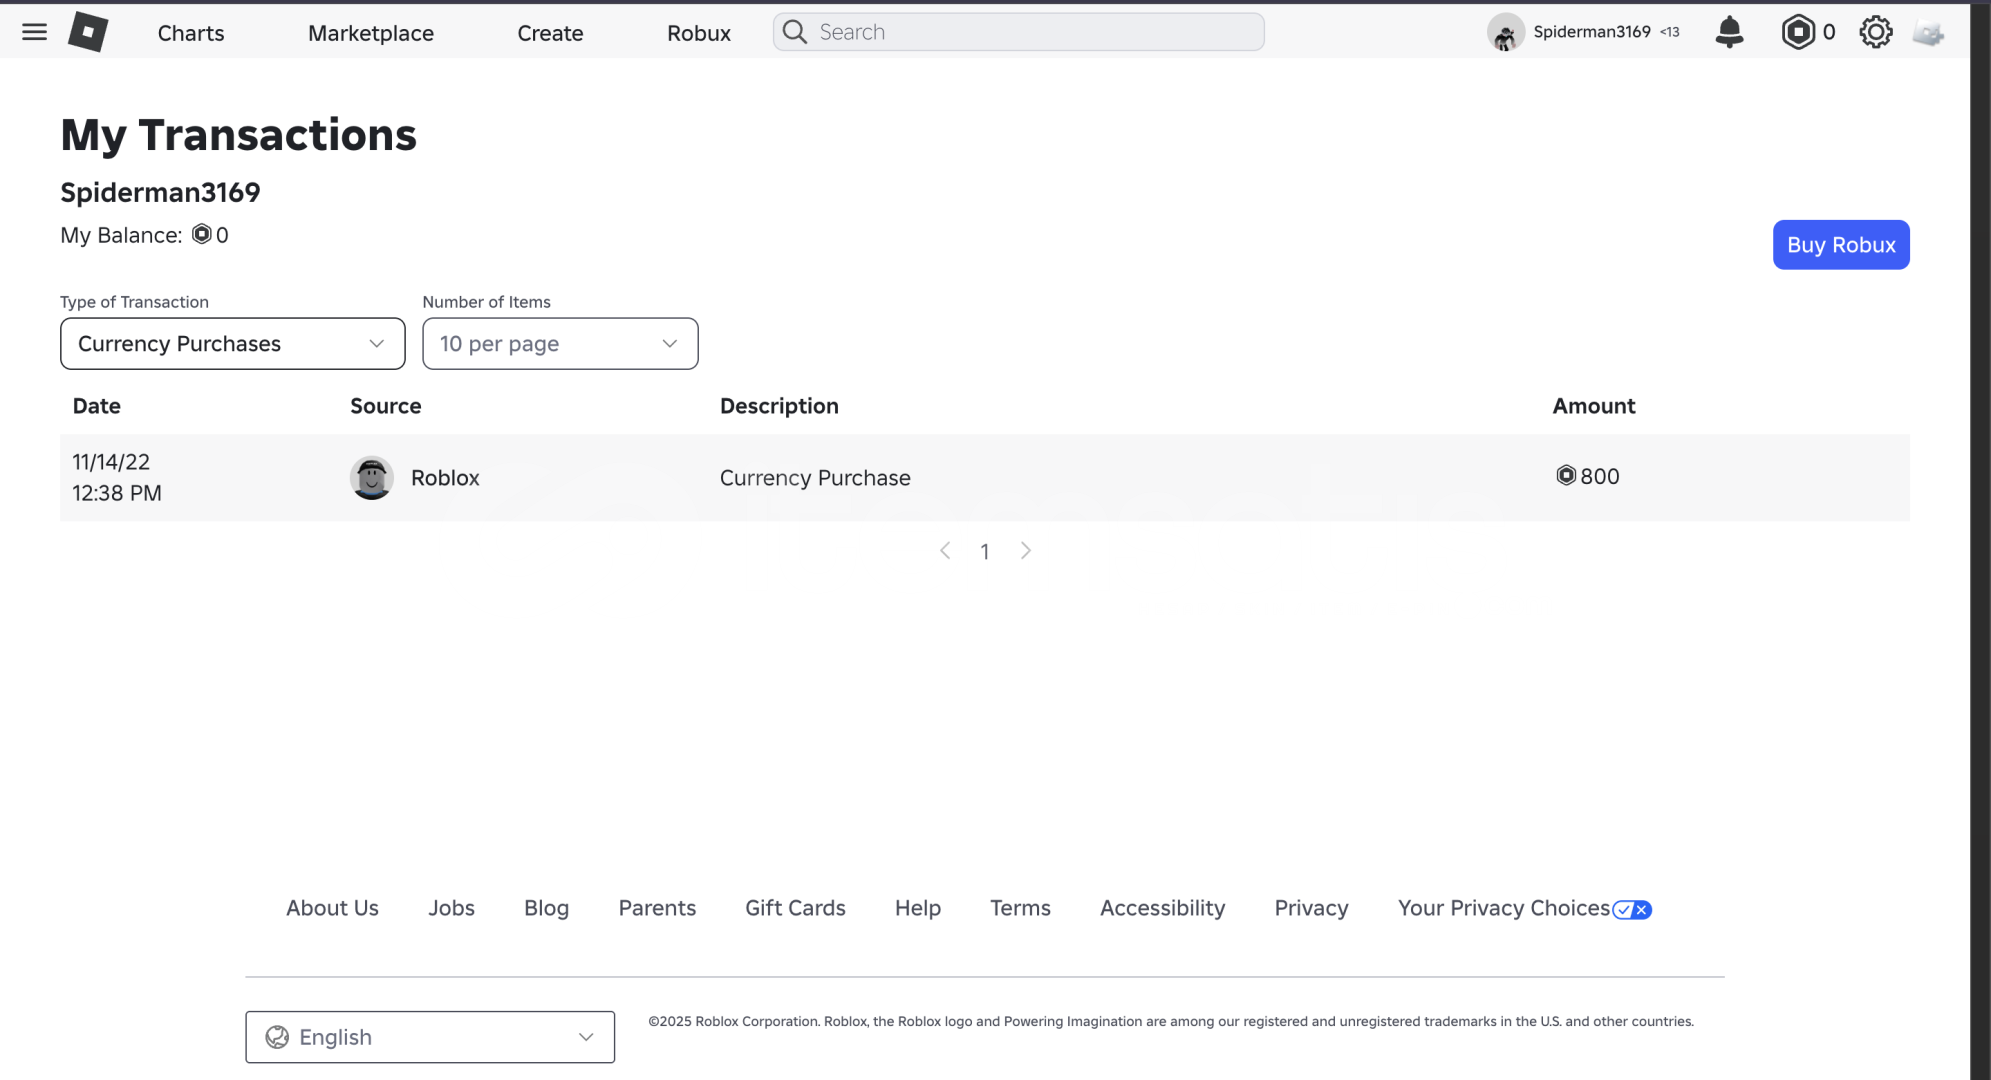Open the hamburger navigation menu
The width and height of the screenshot is (1991, 1080).
[x=34, y=32]
